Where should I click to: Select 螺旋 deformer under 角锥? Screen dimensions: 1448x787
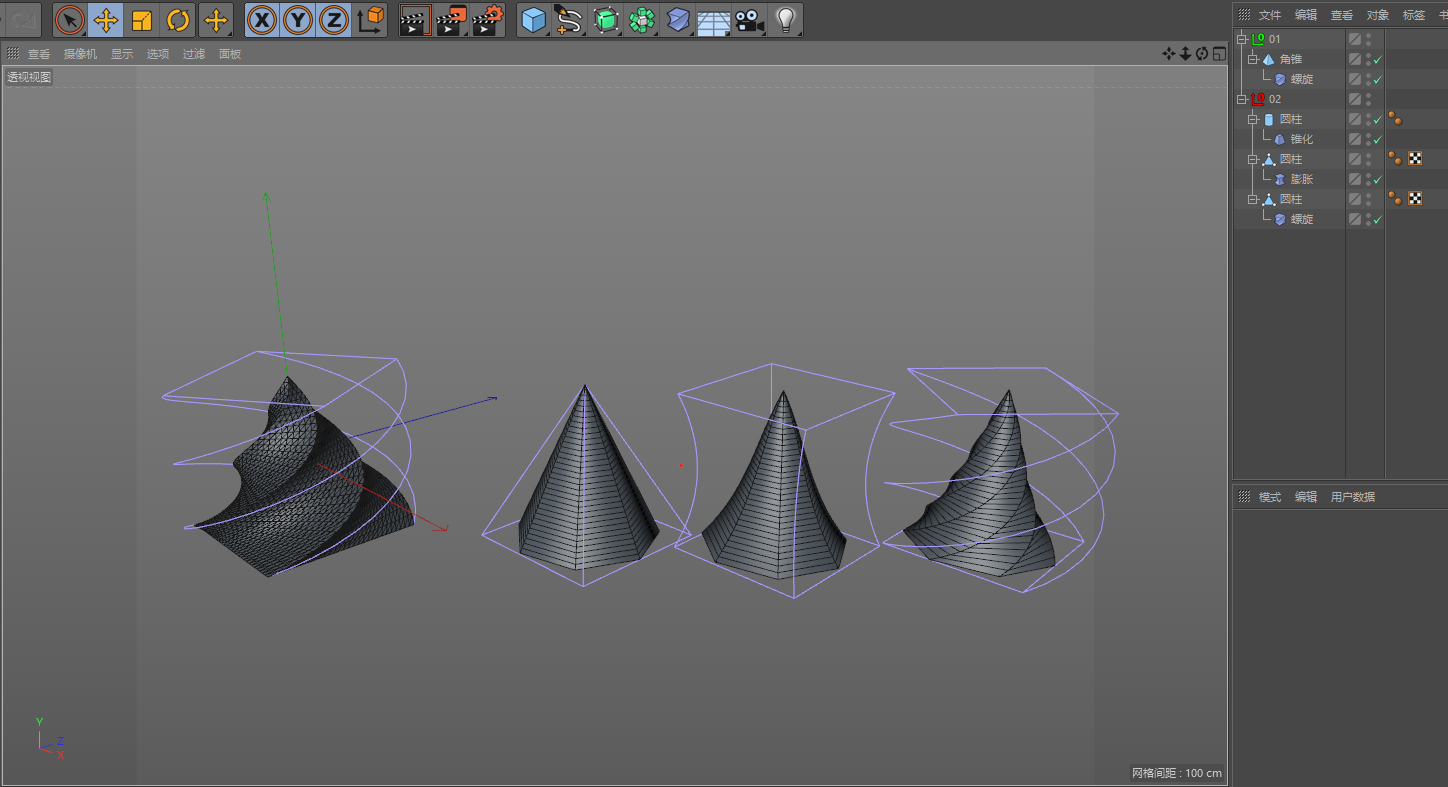pyautogui.click(x=1302, y=79)
